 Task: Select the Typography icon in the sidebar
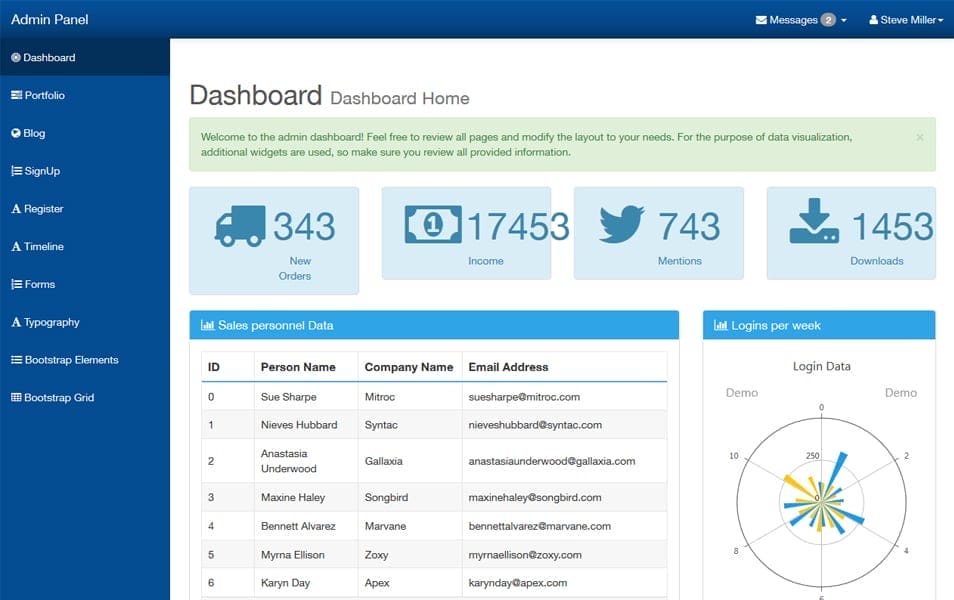point(15,322)
